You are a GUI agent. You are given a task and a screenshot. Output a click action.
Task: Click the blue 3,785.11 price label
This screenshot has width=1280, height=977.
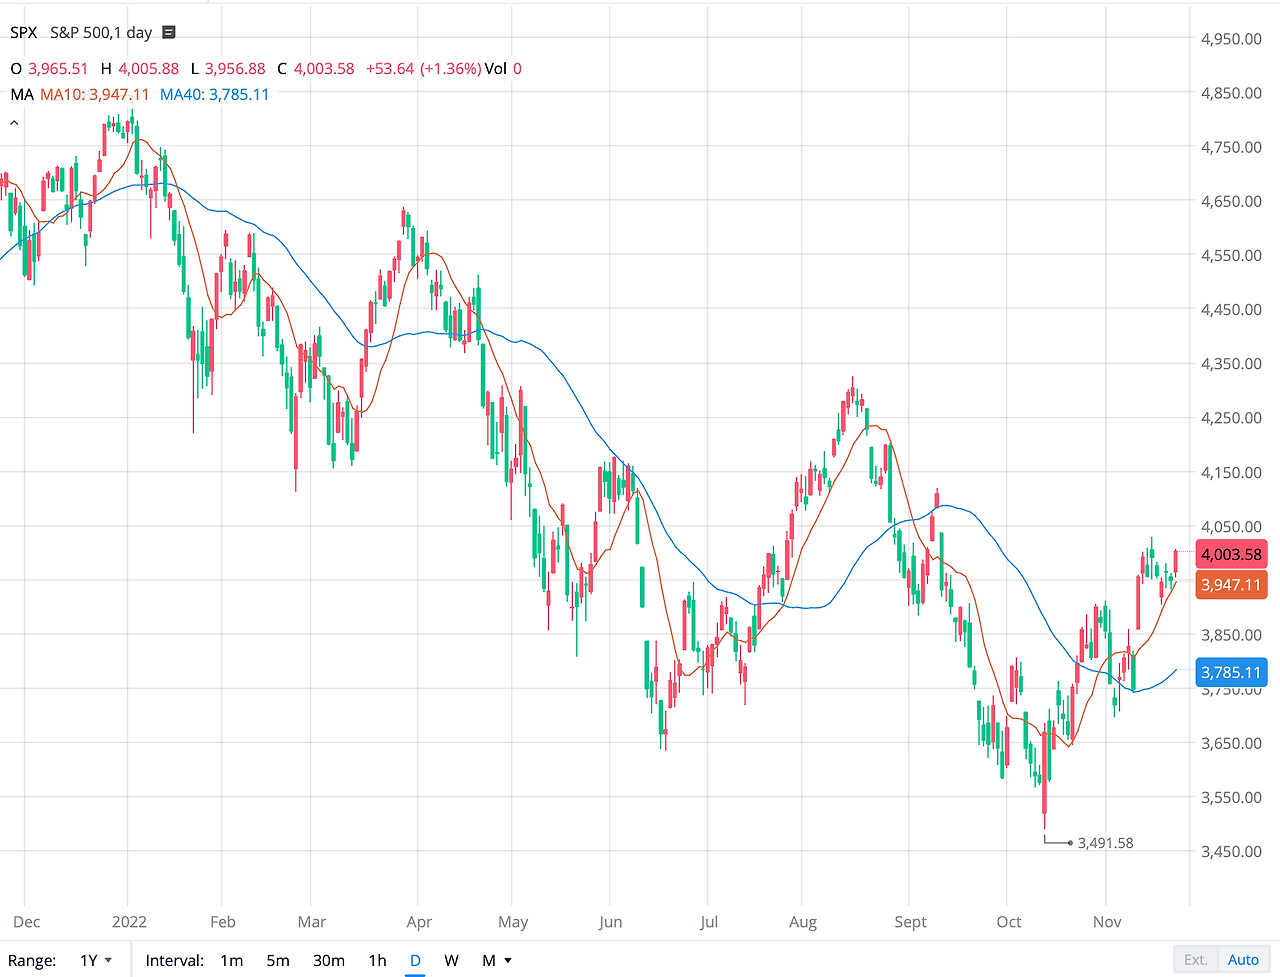(1231, 672)
